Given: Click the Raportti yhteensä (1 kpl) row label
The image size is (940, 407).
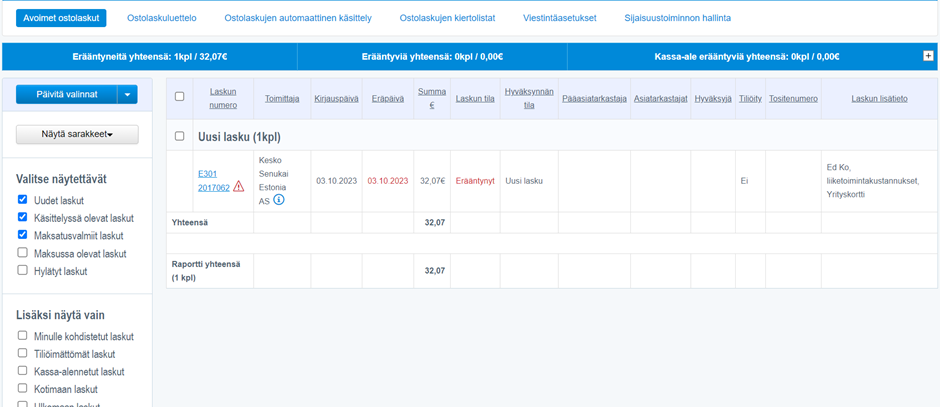Looking at the screenshot, I should [x=206, y=271].
